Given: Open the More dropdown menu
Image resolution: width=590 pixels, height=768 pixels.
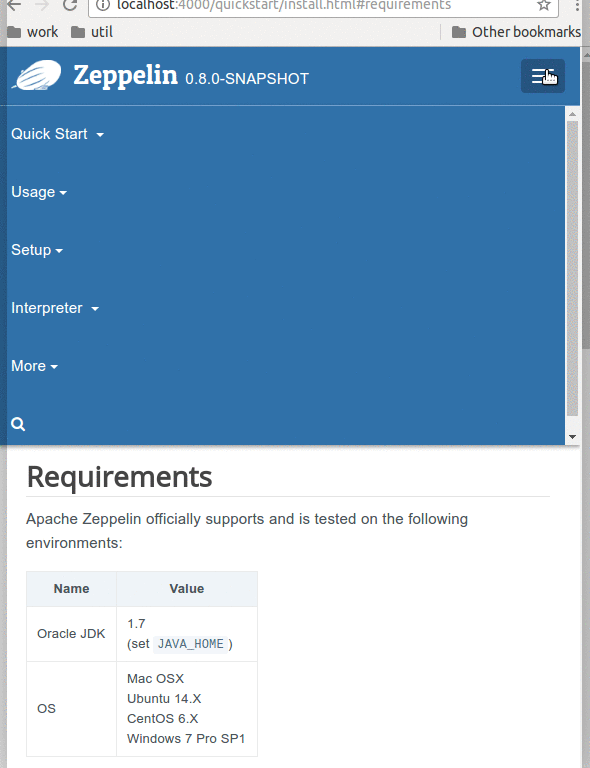Looking at the screenshot, I should point(34,366).
